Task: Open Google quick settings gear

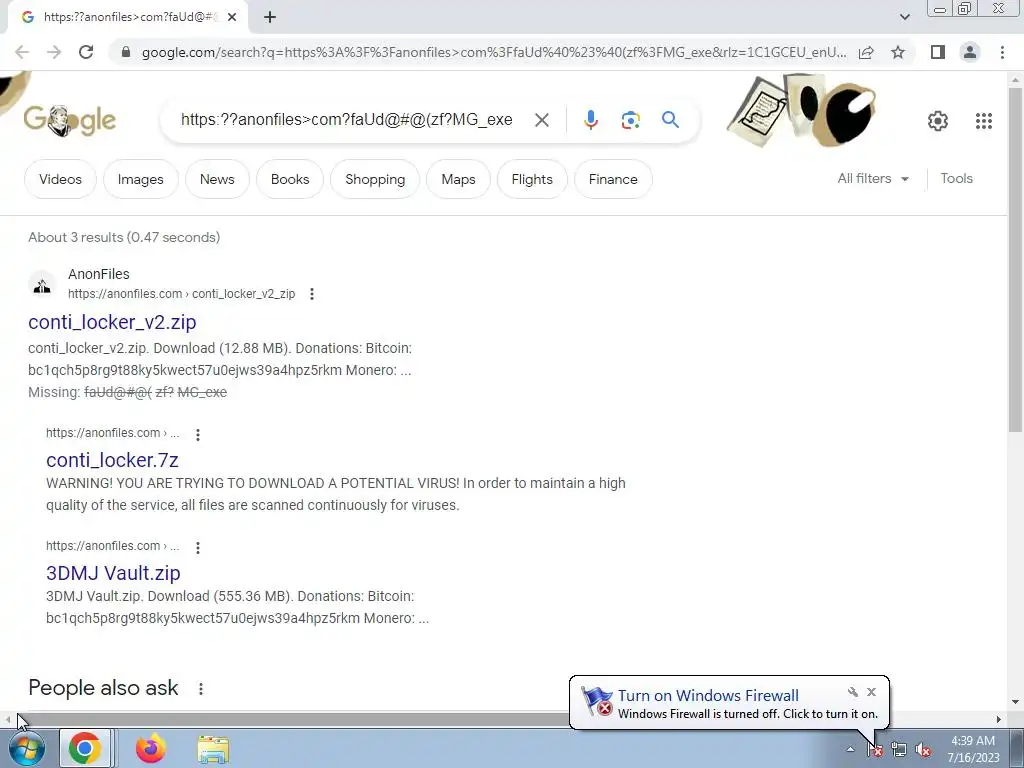Action: tap(938, 121)
